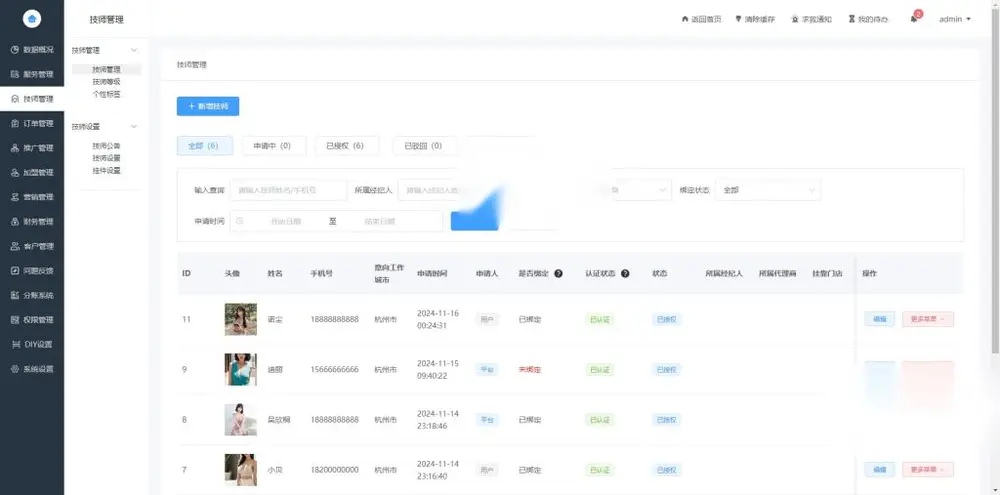The height and width of the screenshot is (495, 1000).
Task: Open the admin account dropdown
Action: click(x=955, y=19)
